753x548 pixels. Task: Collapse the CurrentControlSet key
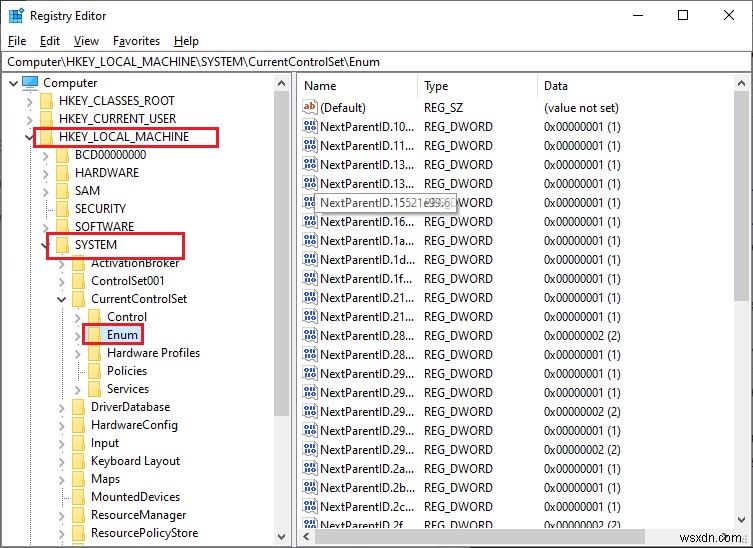[61, 299]
